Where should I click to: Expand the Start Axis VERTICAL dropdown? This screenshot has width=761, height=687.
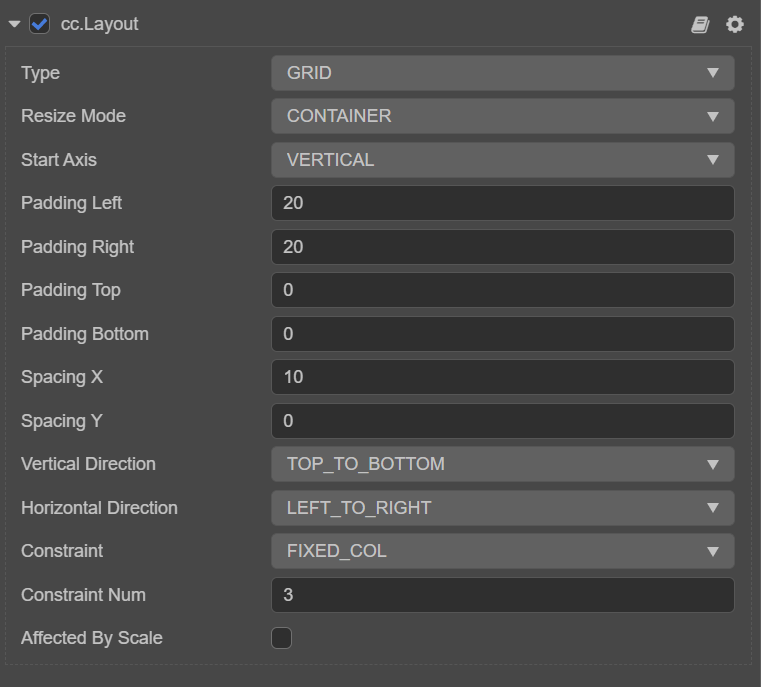[502, 160]
